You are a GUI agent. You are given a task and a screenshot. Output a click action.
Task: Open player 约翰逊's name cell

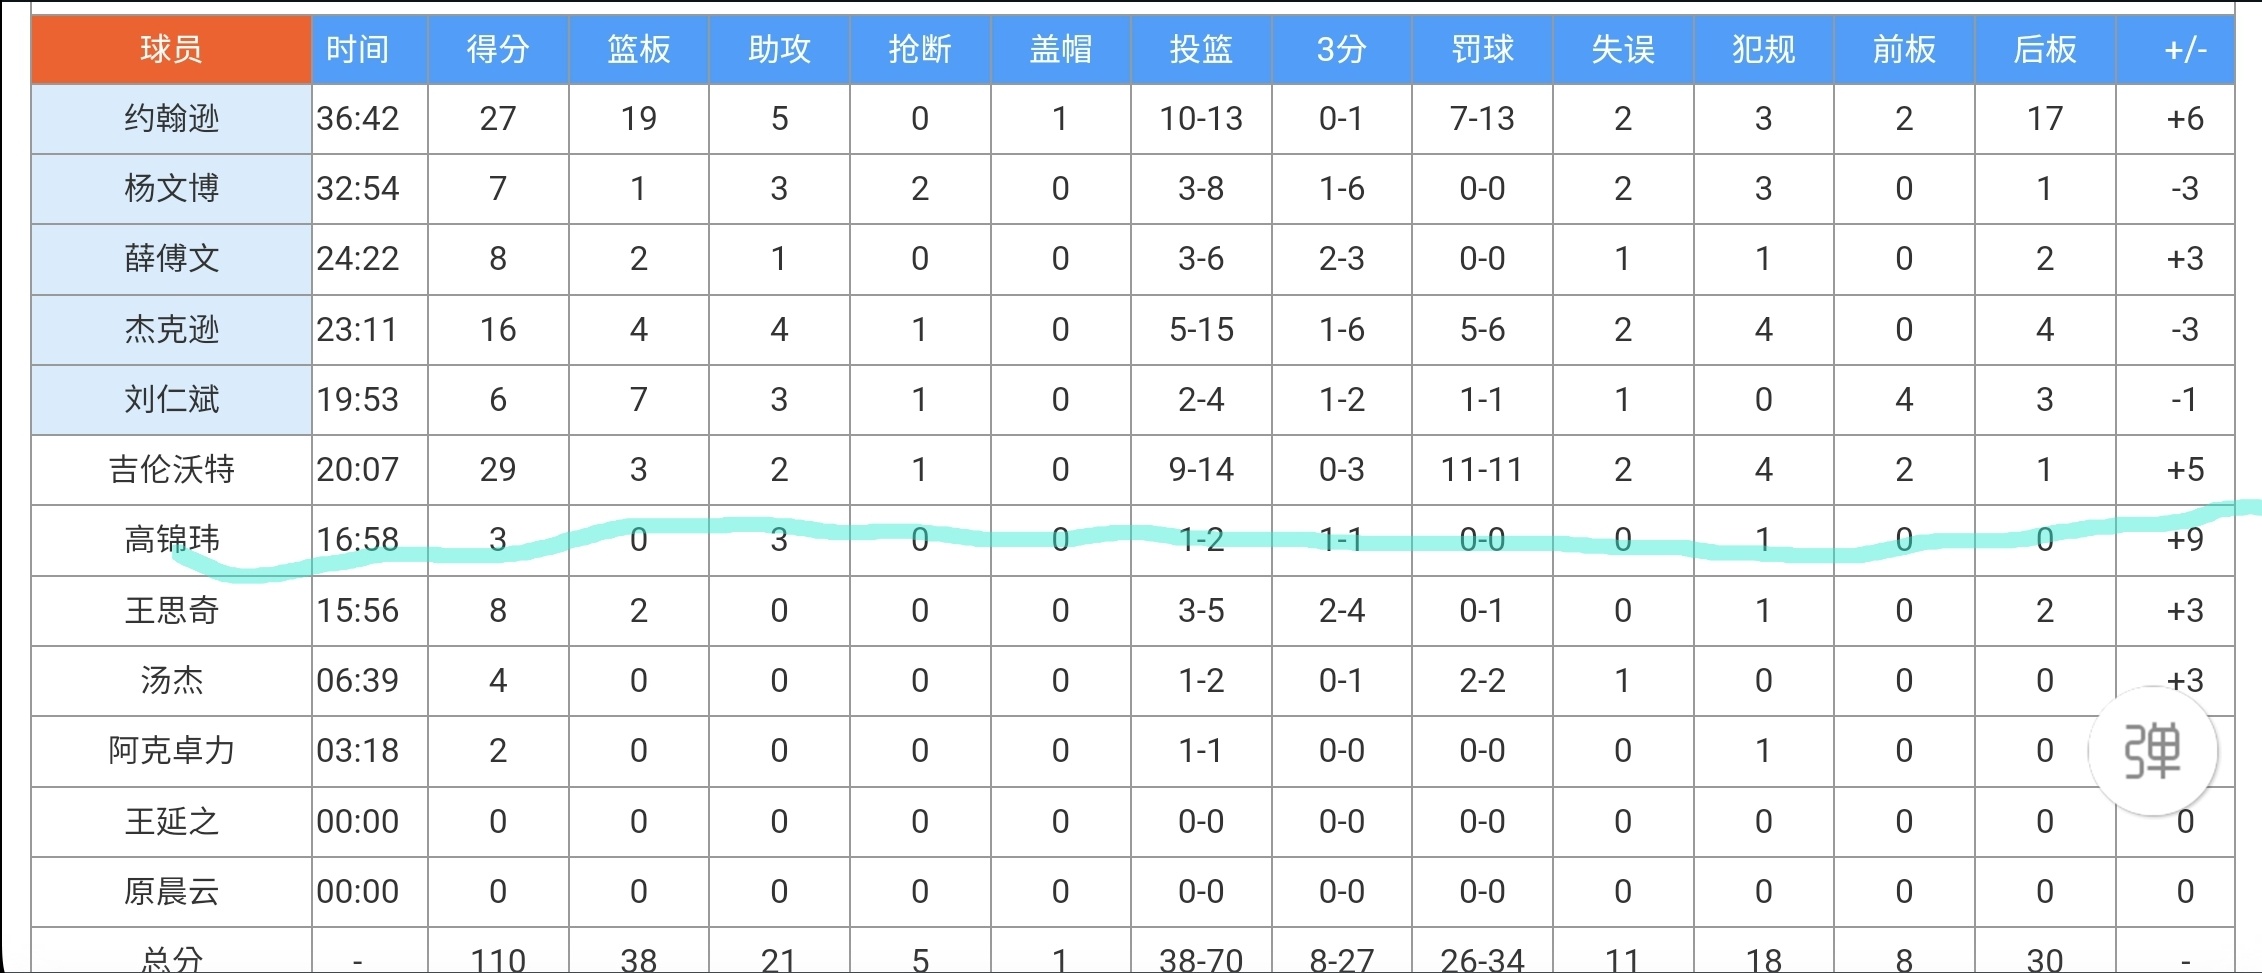pos(171,119)
